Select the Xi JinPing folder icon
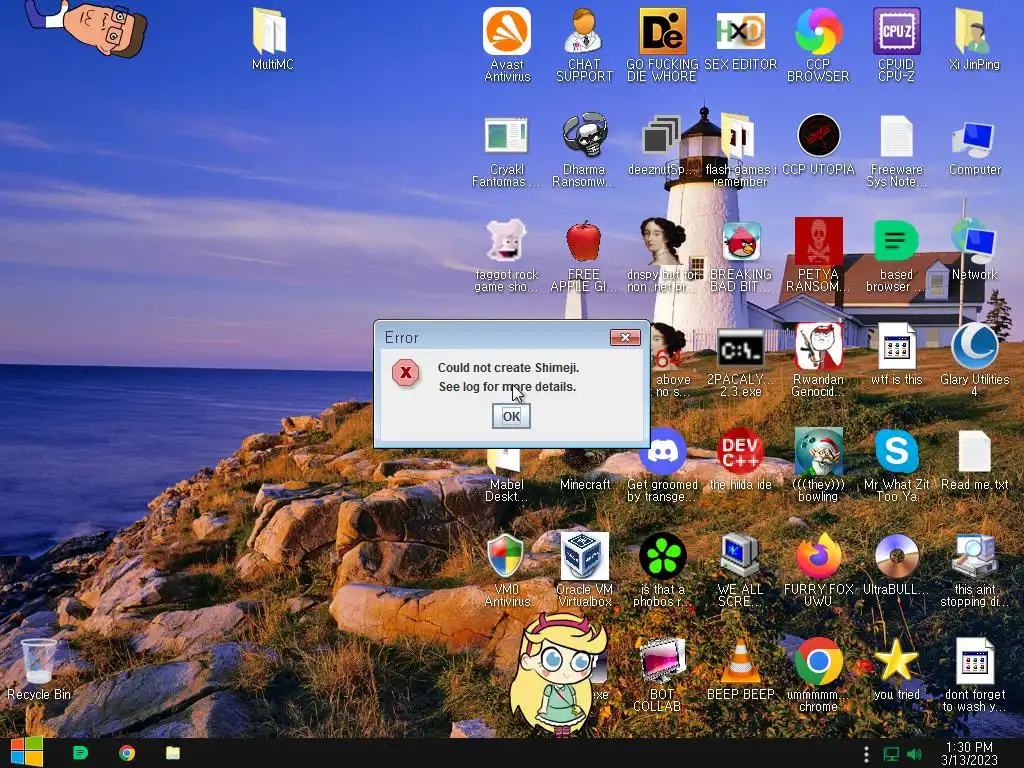This screenshot has width=1024, height=768. coord(974,31)
